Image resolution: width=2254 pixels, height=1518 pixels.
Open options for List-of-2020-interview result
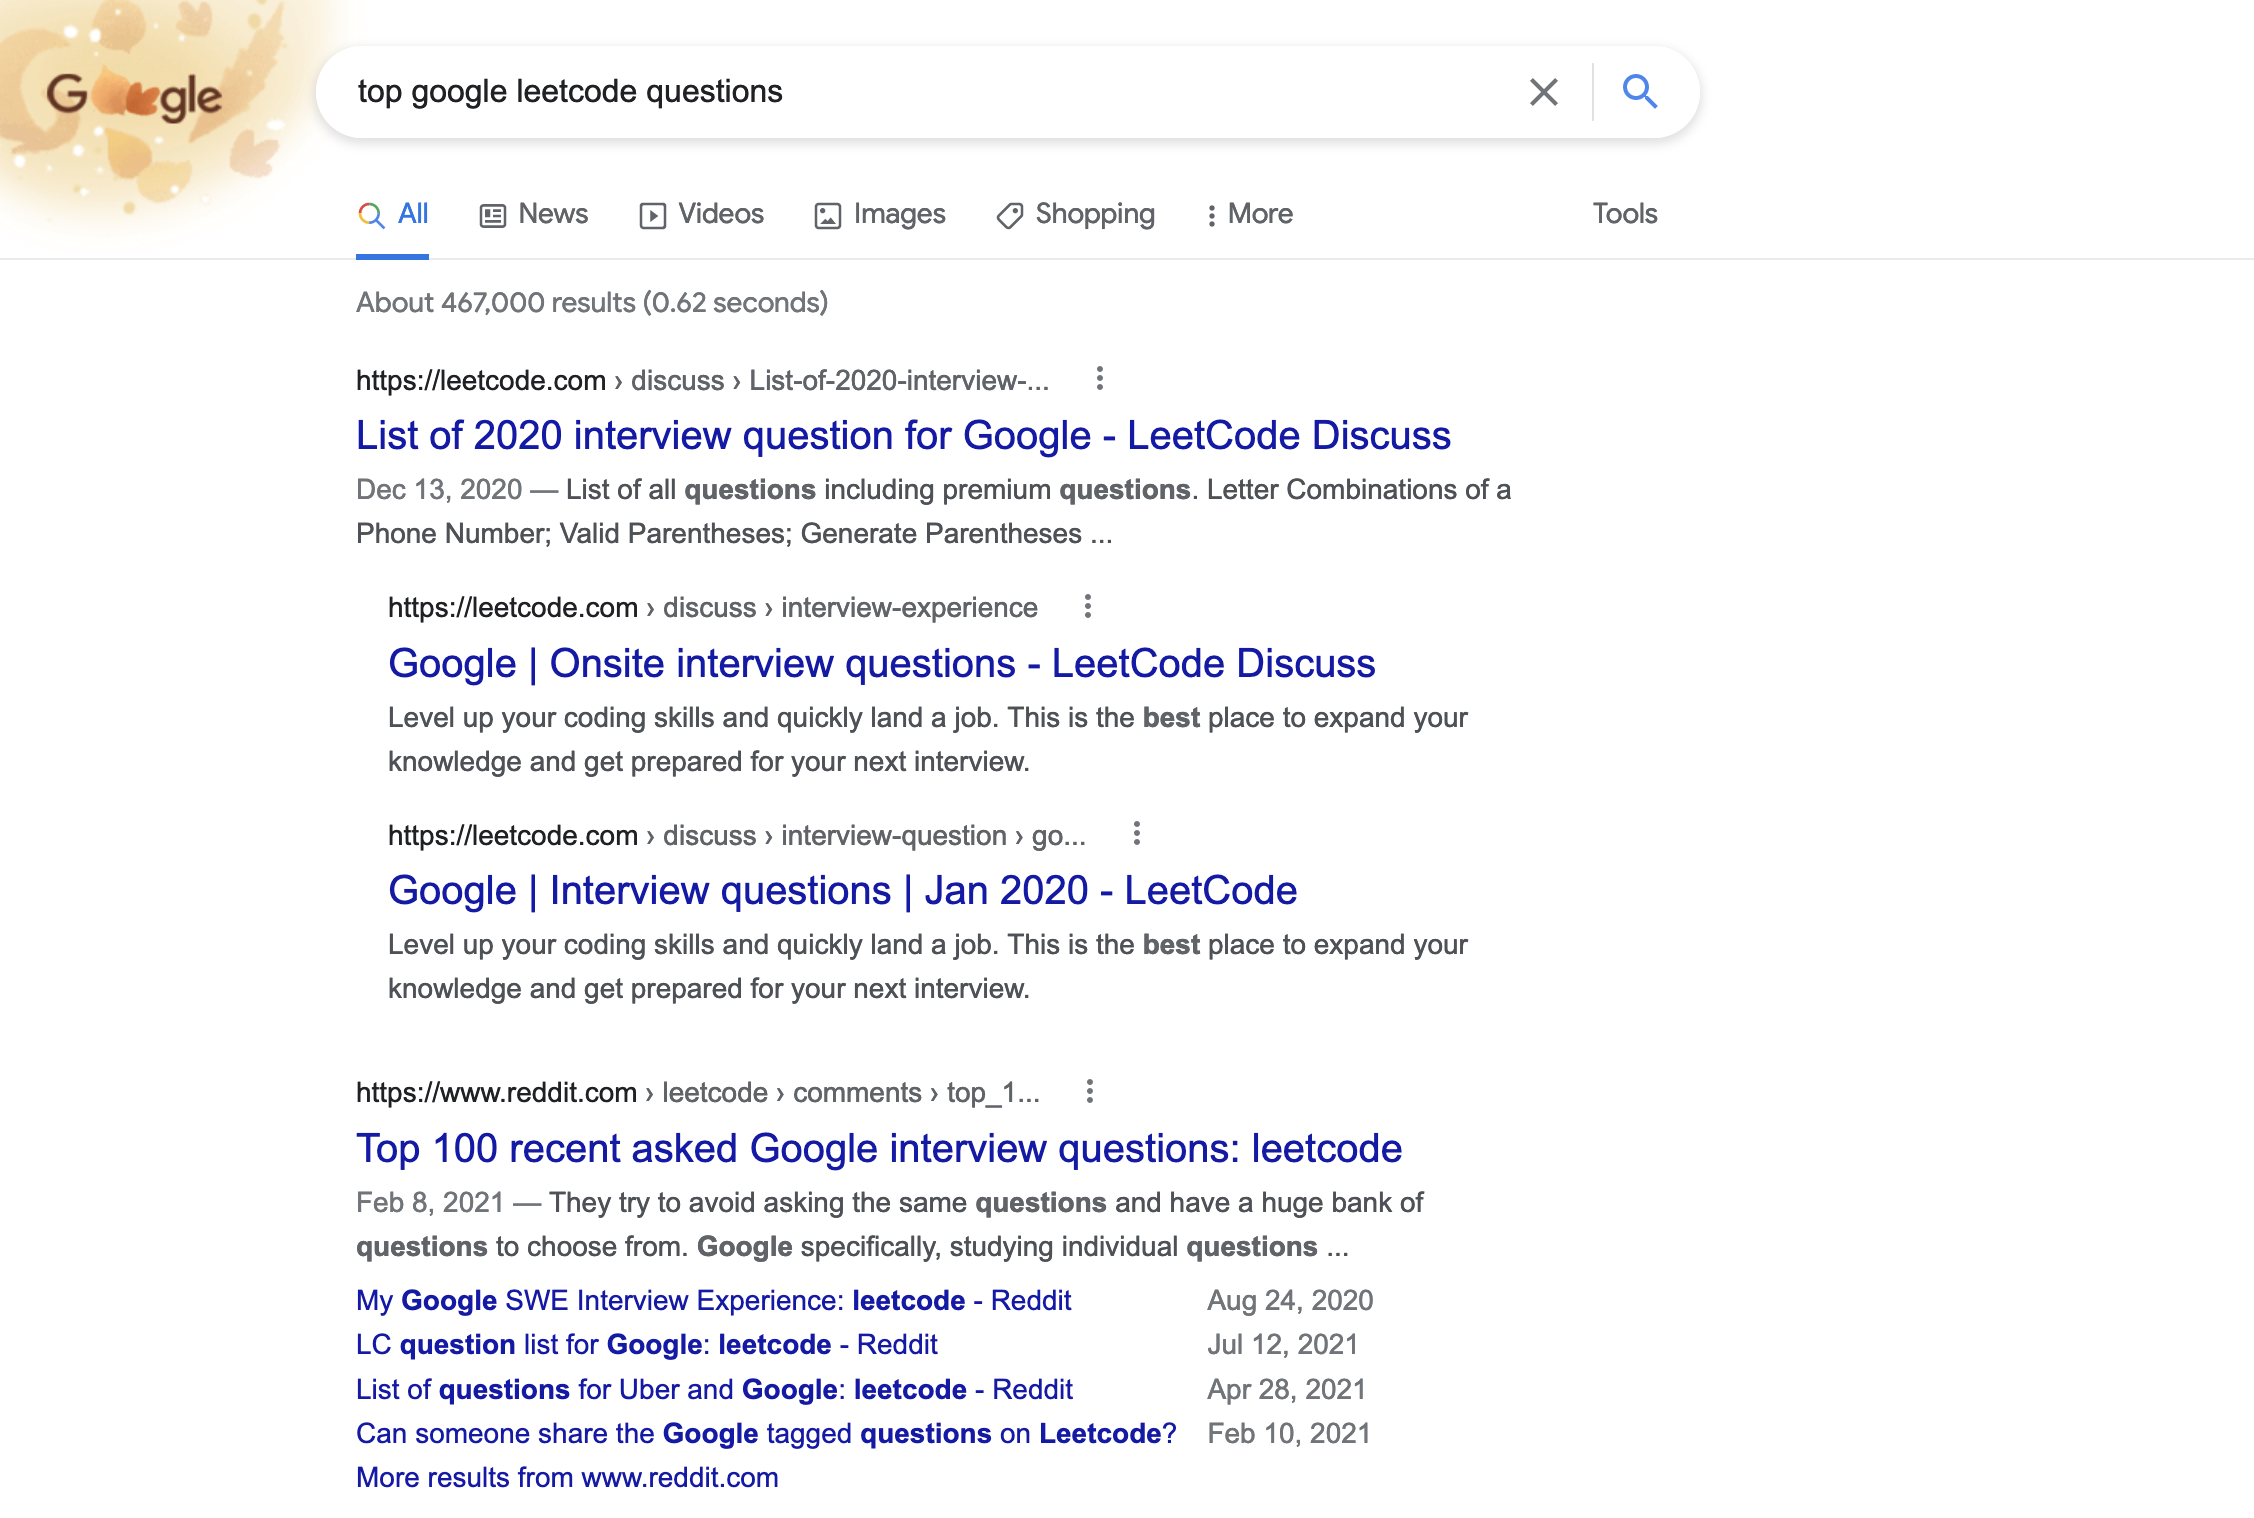(x=1099, y=379)
